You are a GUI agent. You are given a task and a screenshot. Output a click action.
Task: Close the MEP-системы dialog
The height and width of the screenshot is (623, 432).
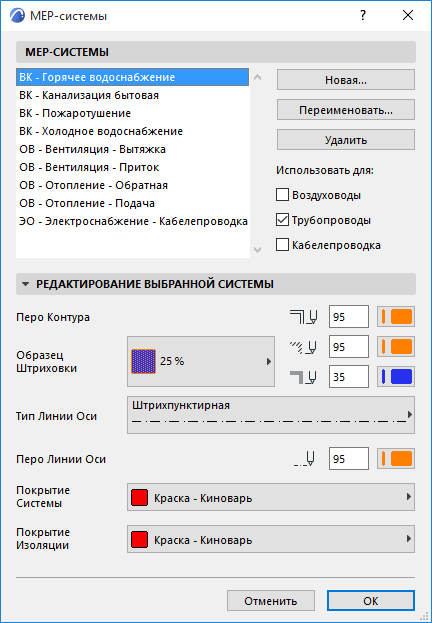pyautogui.click(x=408, y=15)
